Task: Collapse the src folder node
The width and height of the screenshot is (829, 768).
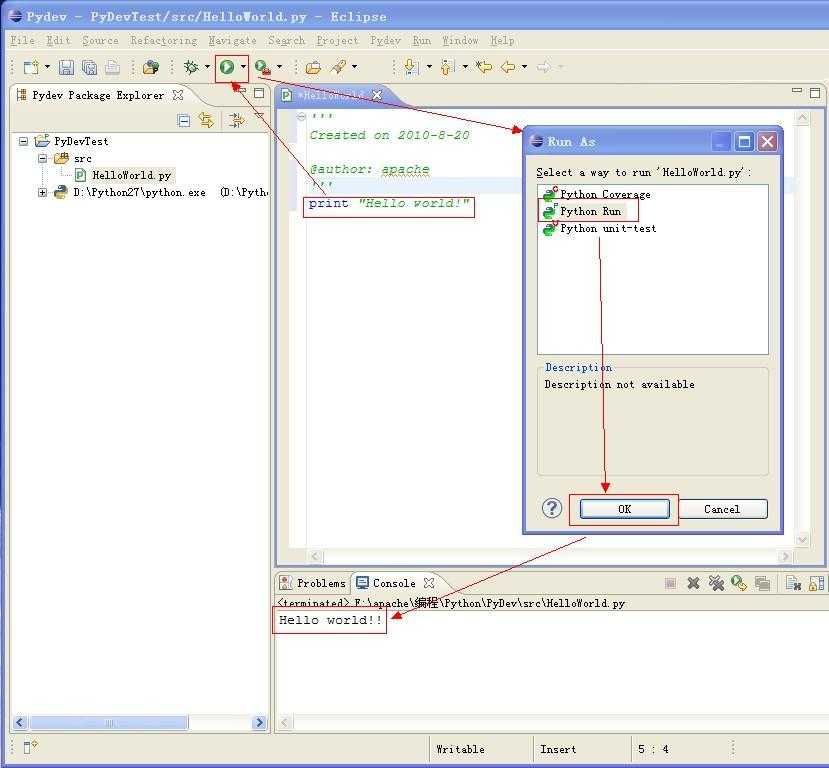Action: coord(42,159)
